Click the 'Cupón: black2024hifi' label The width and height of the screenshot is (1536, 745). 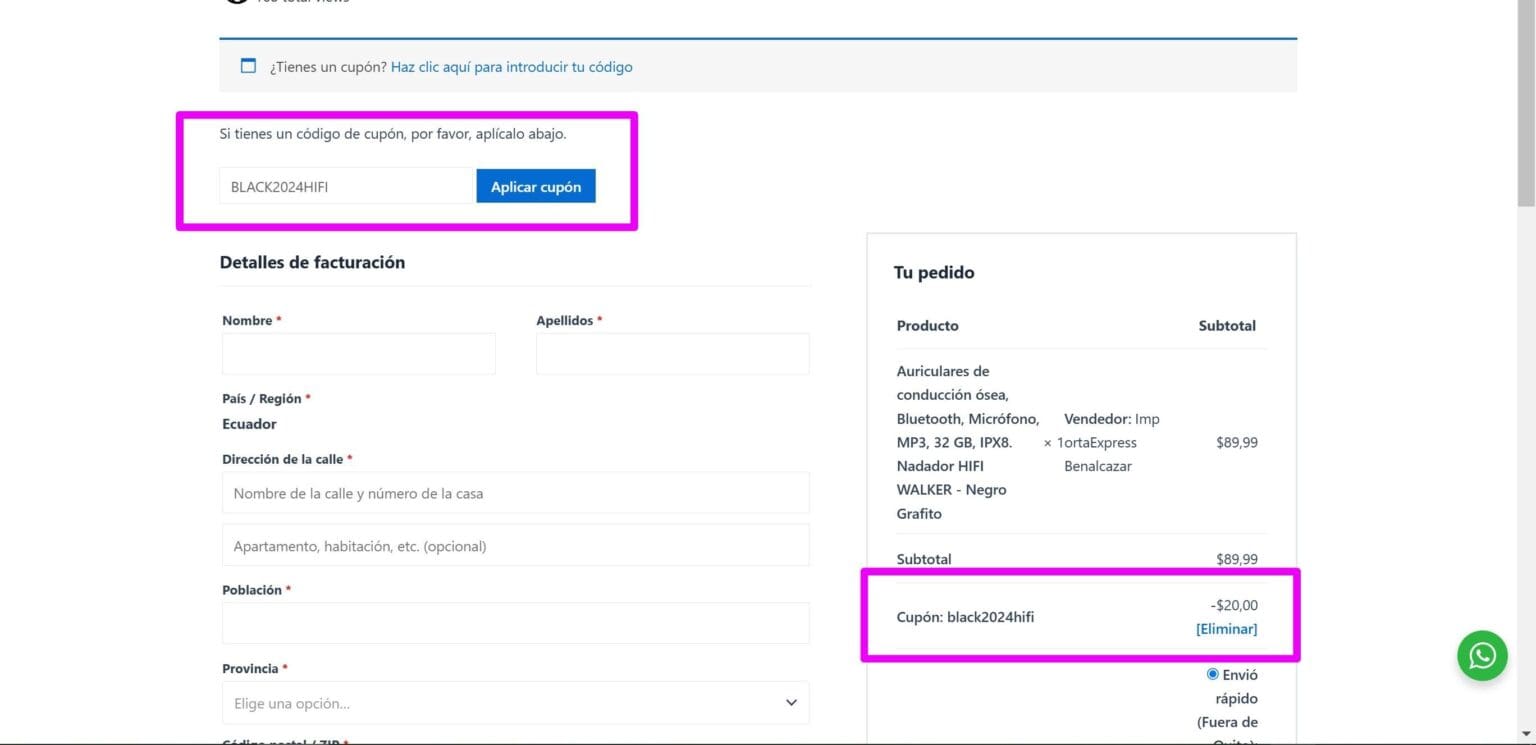coord(965,617)
